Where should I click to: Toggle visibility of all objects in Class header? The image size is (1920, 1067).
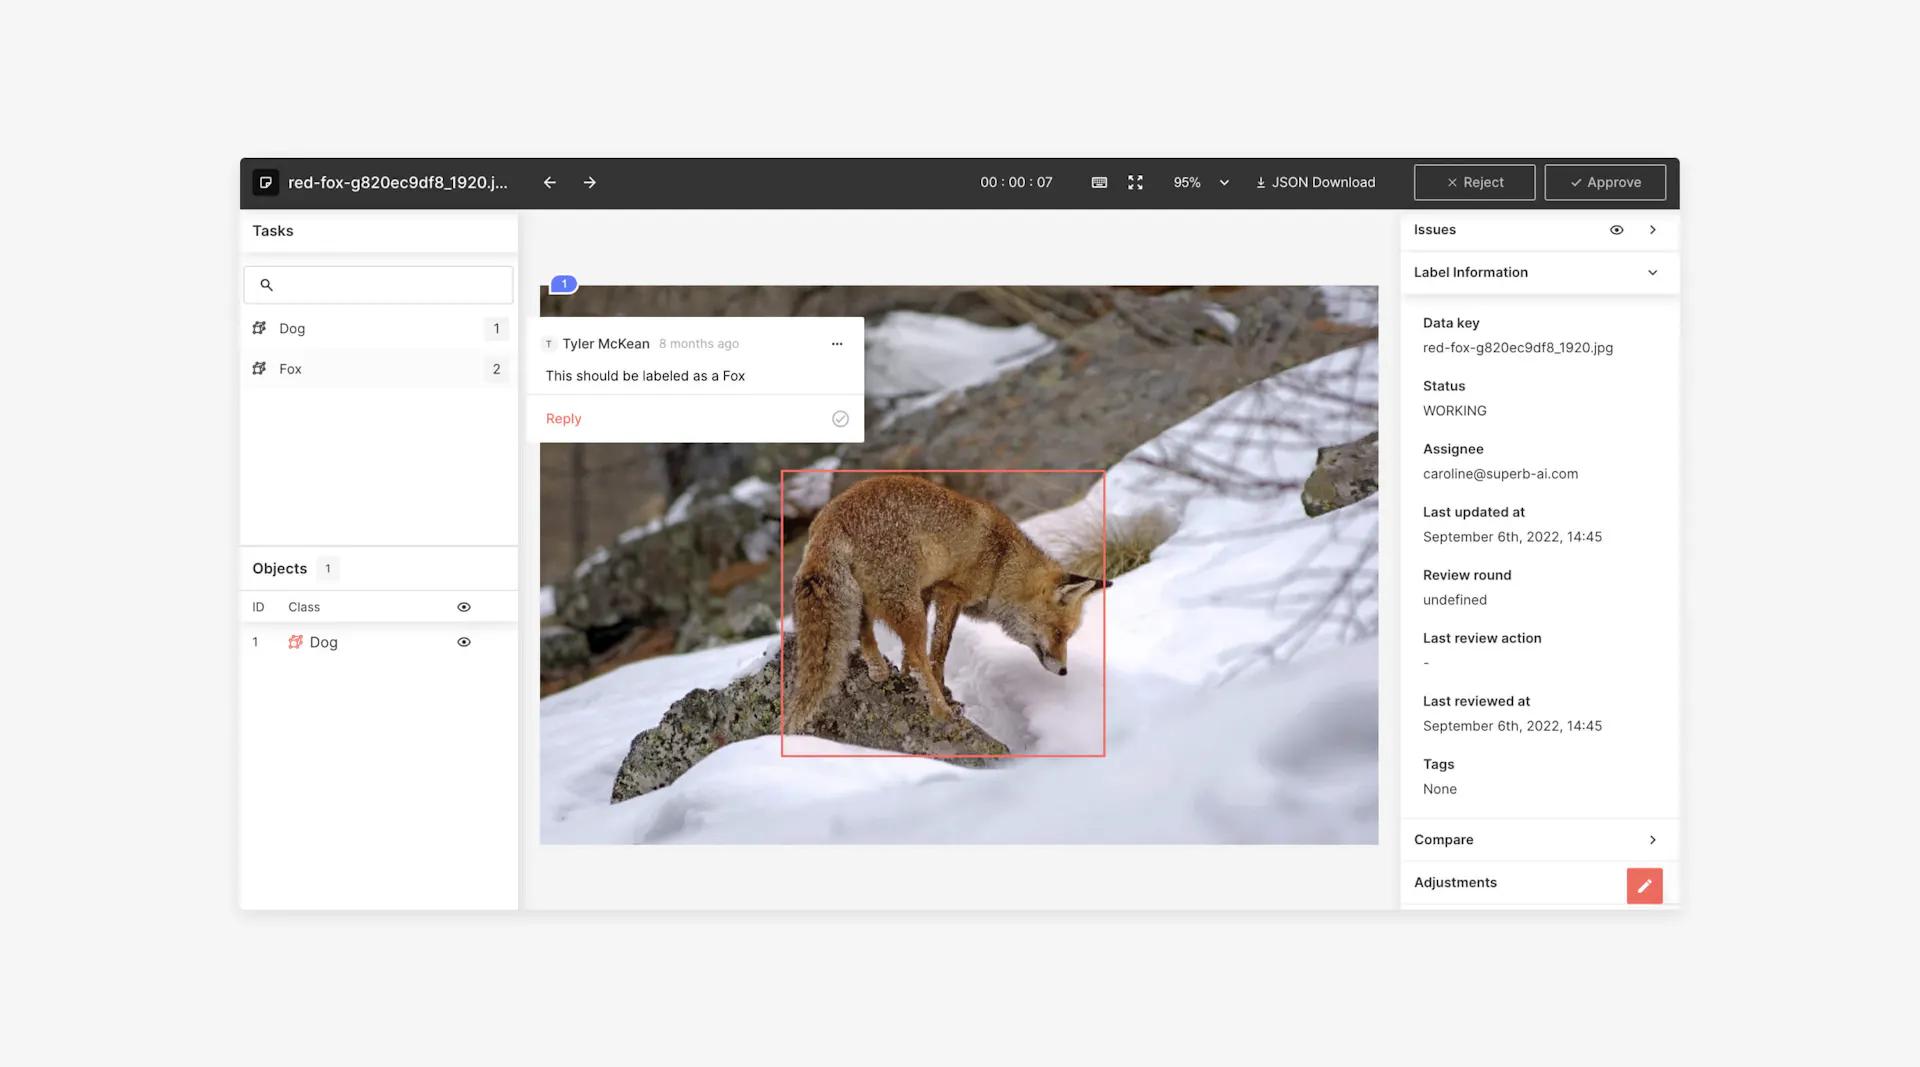464,607
